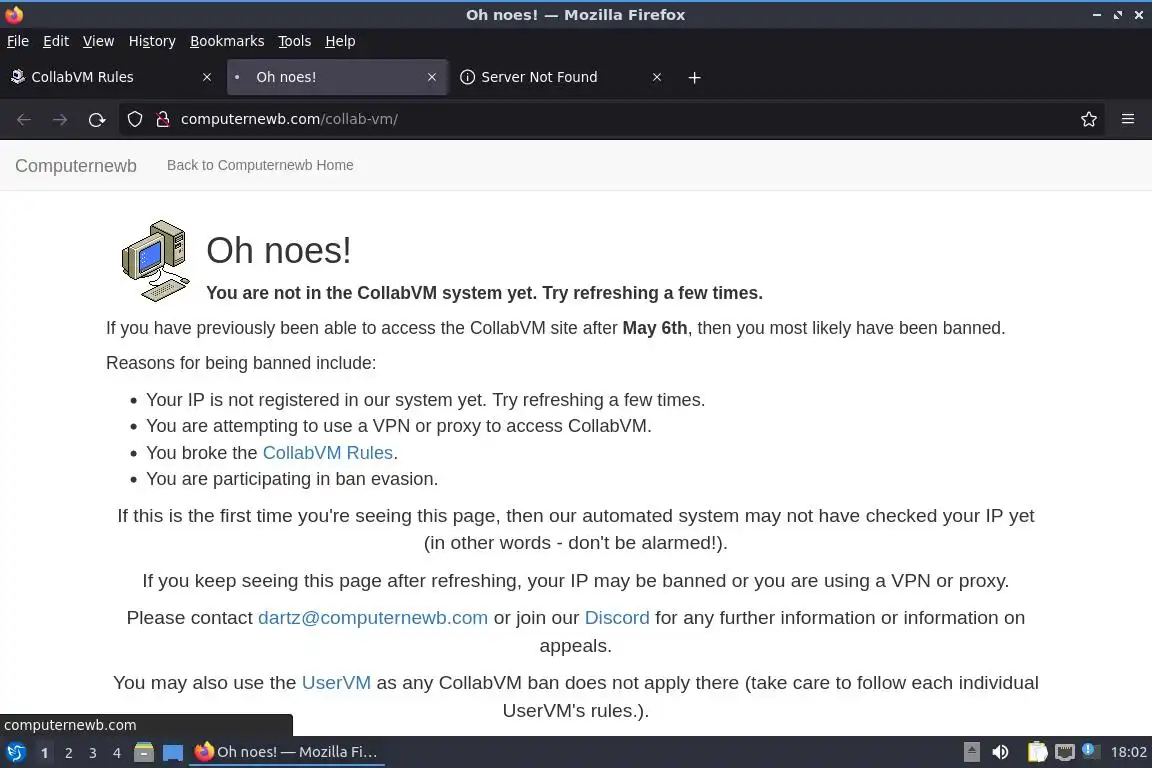Screen dimensions: 1152x768
Task: Click the show desktop taskbar icon
Action: [173, 753]
